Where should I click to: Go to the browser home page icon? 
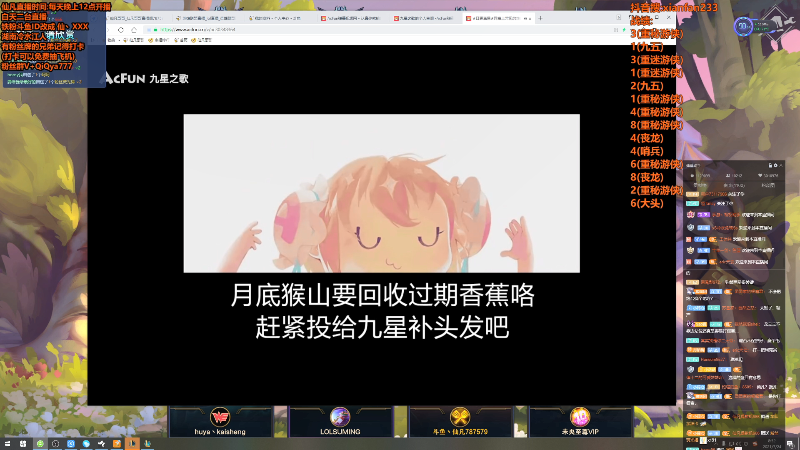coord(134,30)
